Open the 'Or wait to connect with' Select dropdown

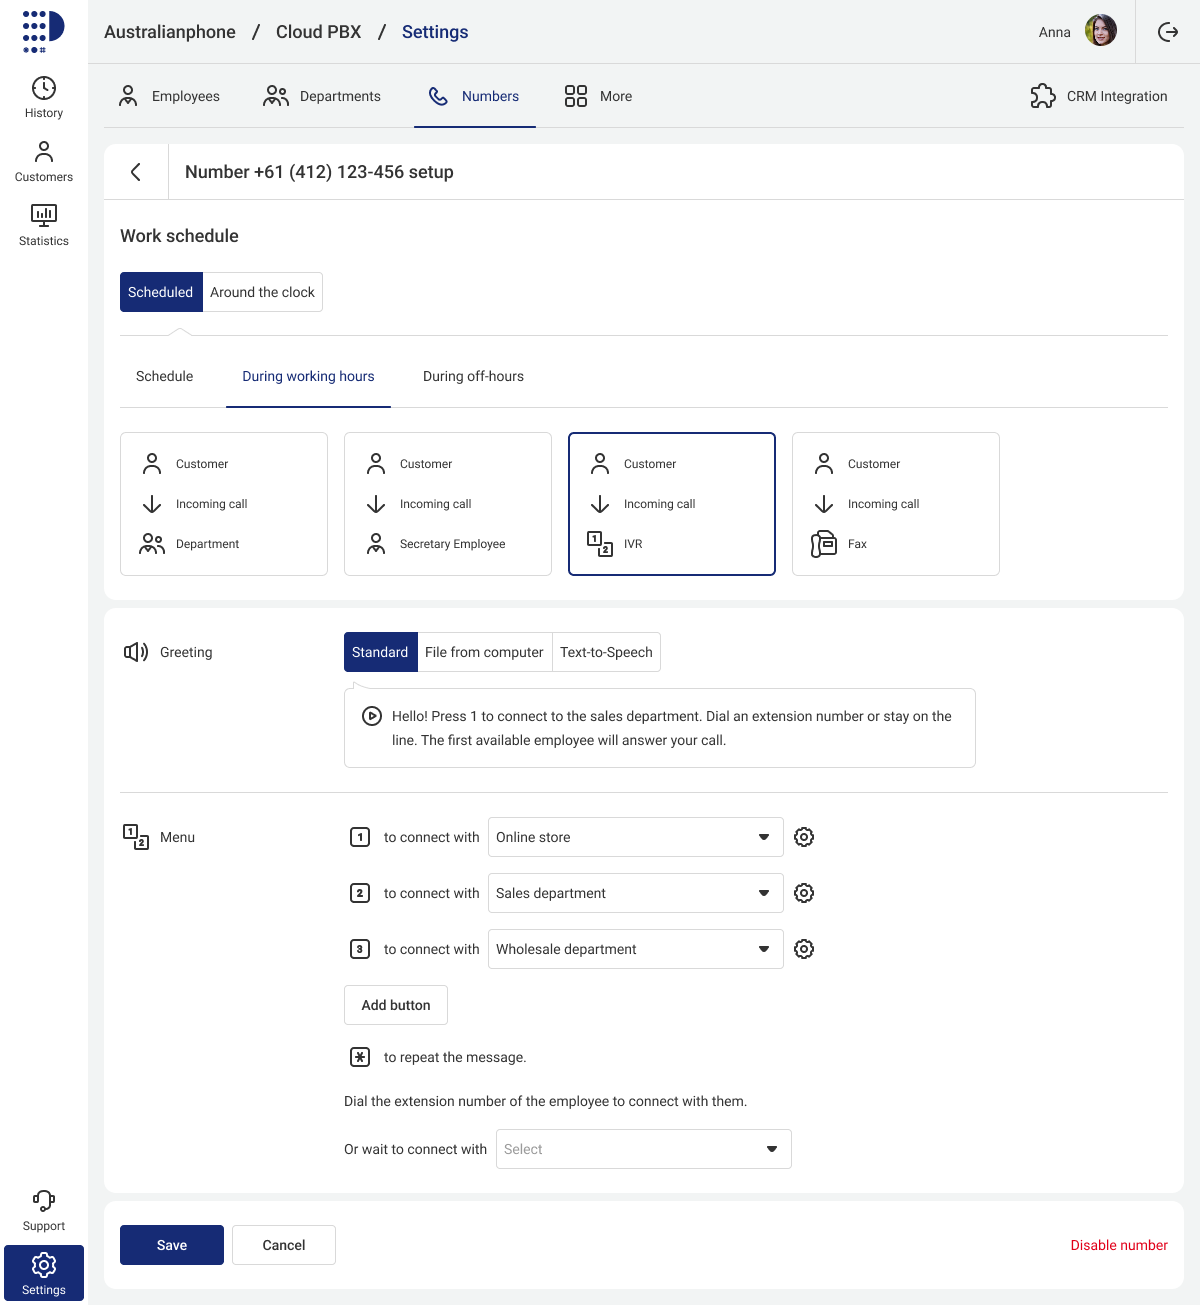pyautogui.click(x=644, y=1149)
